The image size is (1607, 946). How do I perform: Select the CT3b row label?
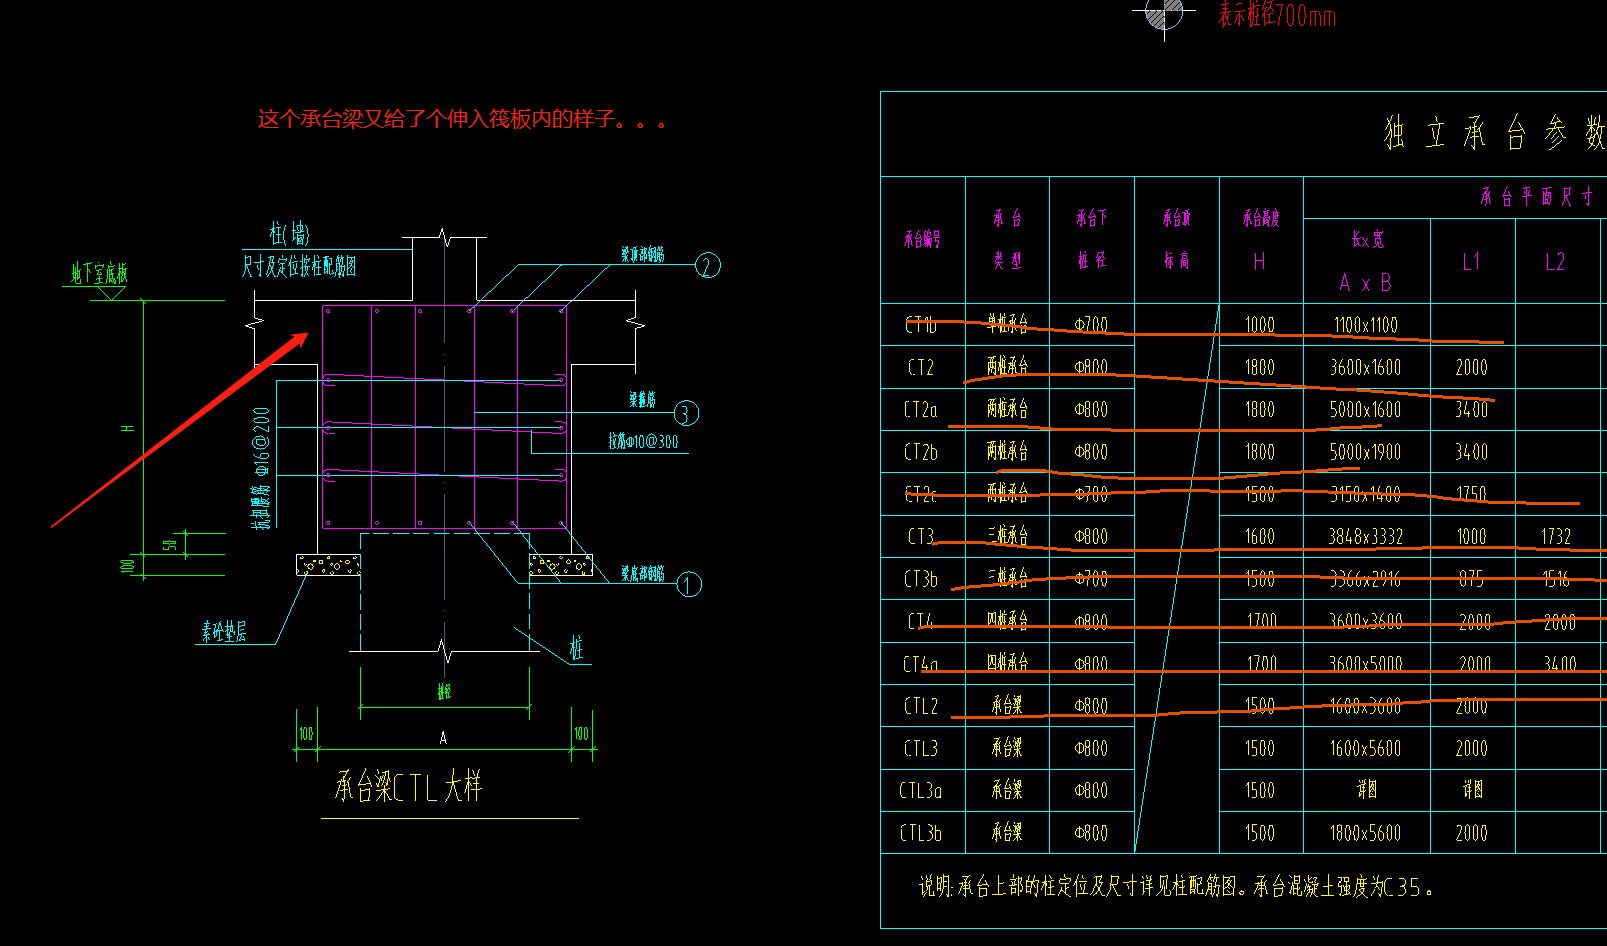[921, 579]
